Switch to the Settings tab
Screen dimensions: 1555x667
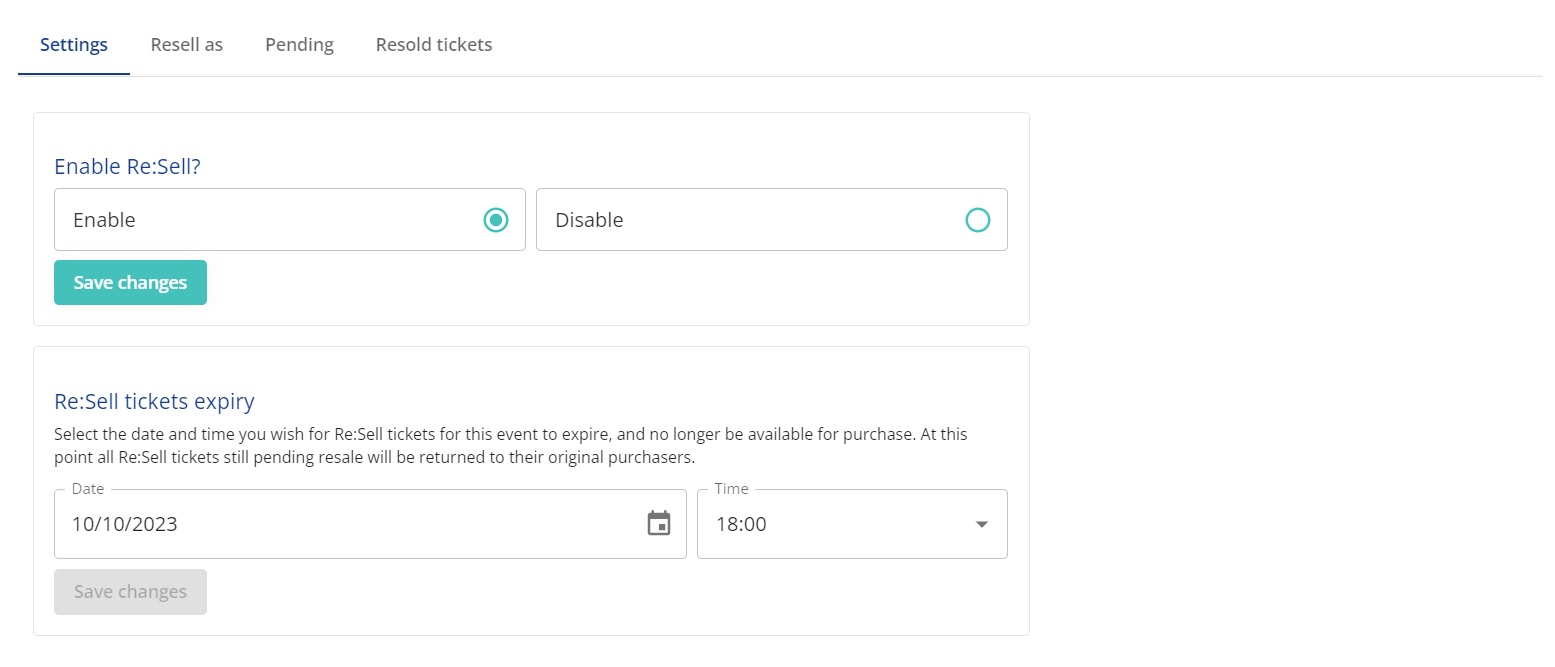(74, 45)
